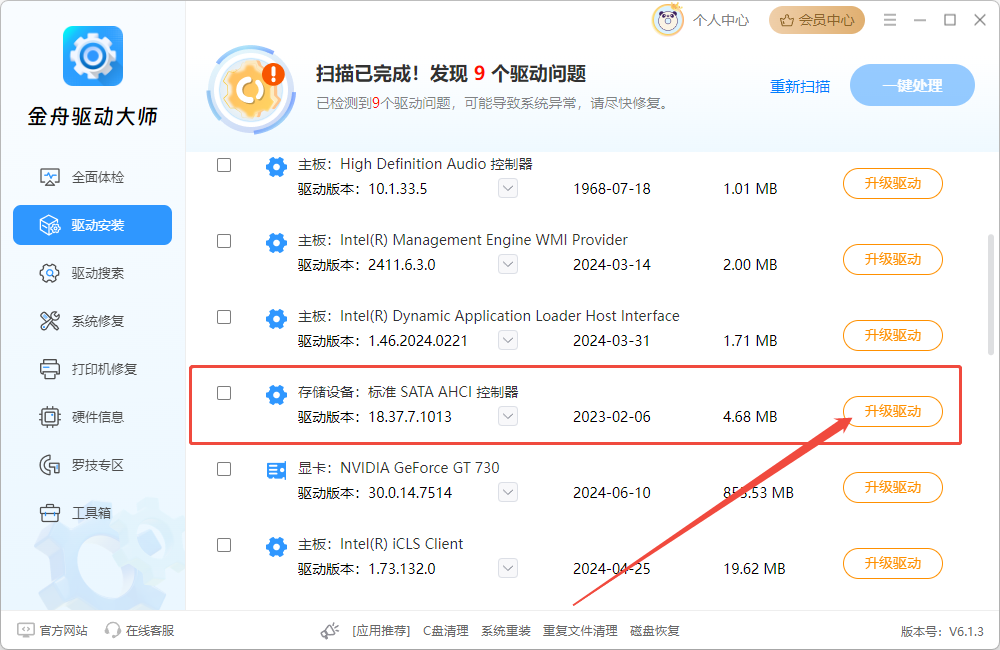
Task: Click the 驱动搜索 gear-search icon in sidebar
Action: 50,273
